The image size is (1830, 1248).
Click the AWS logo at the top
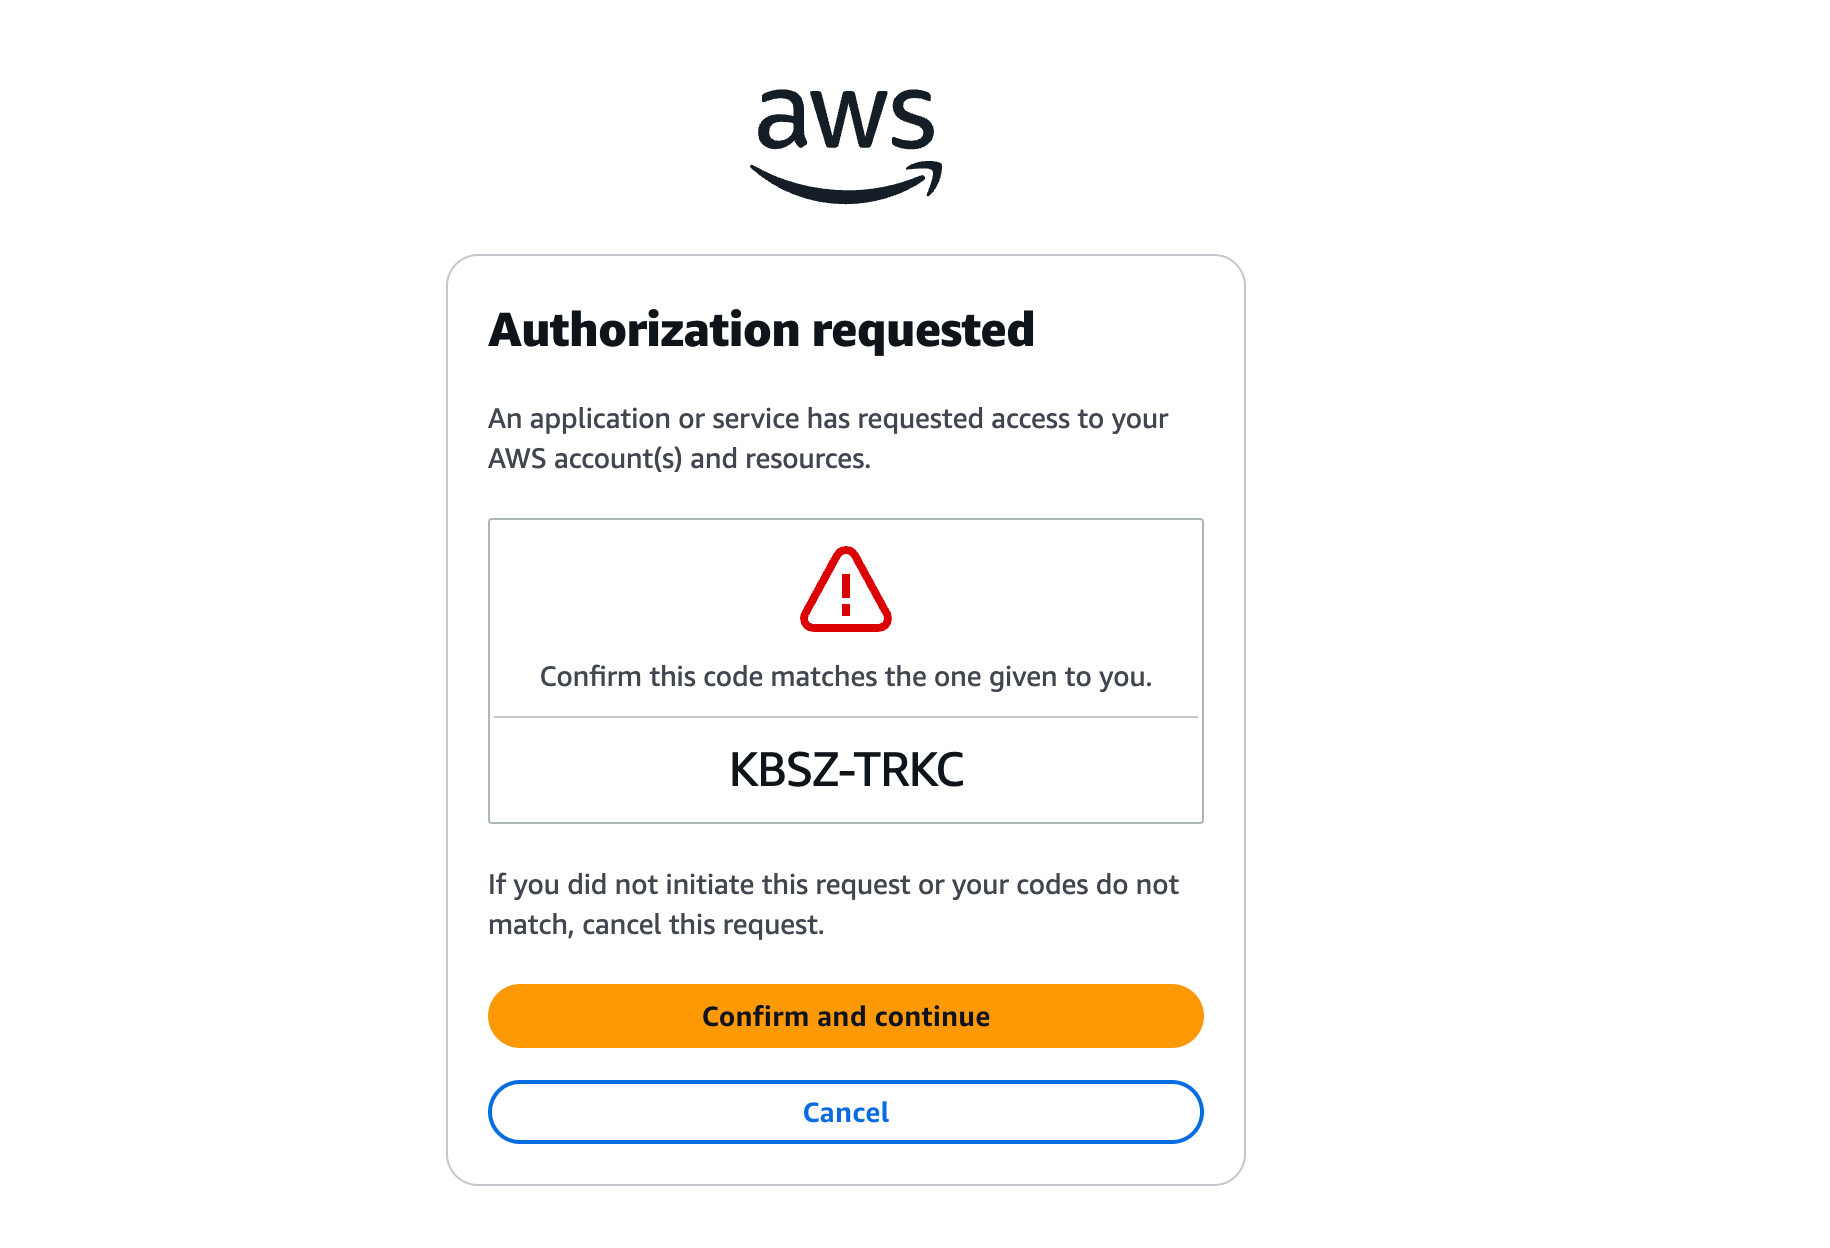click(846, 143)
